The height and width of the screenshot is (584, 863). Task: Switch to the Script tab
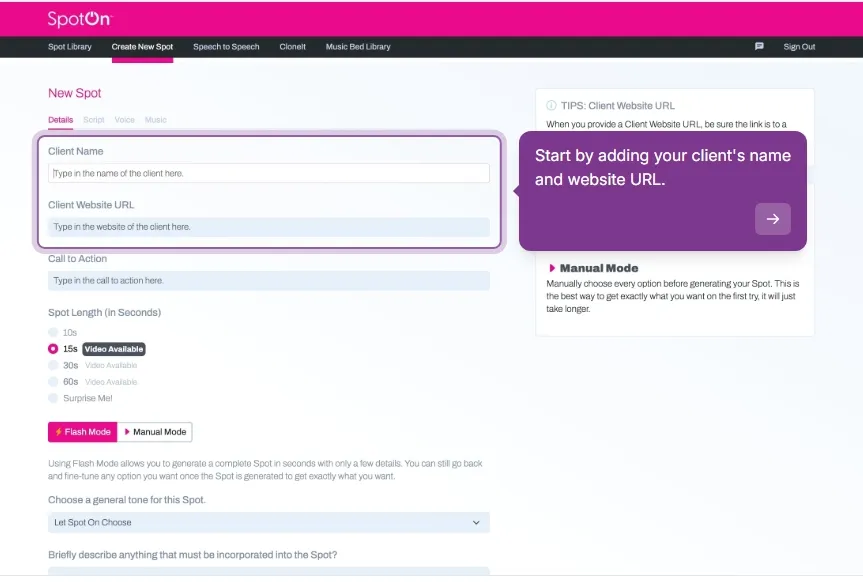click(94, 119)
